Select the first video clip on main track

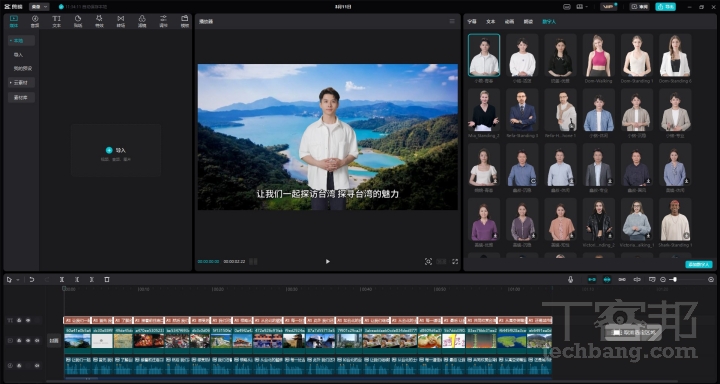pos(77,341)
